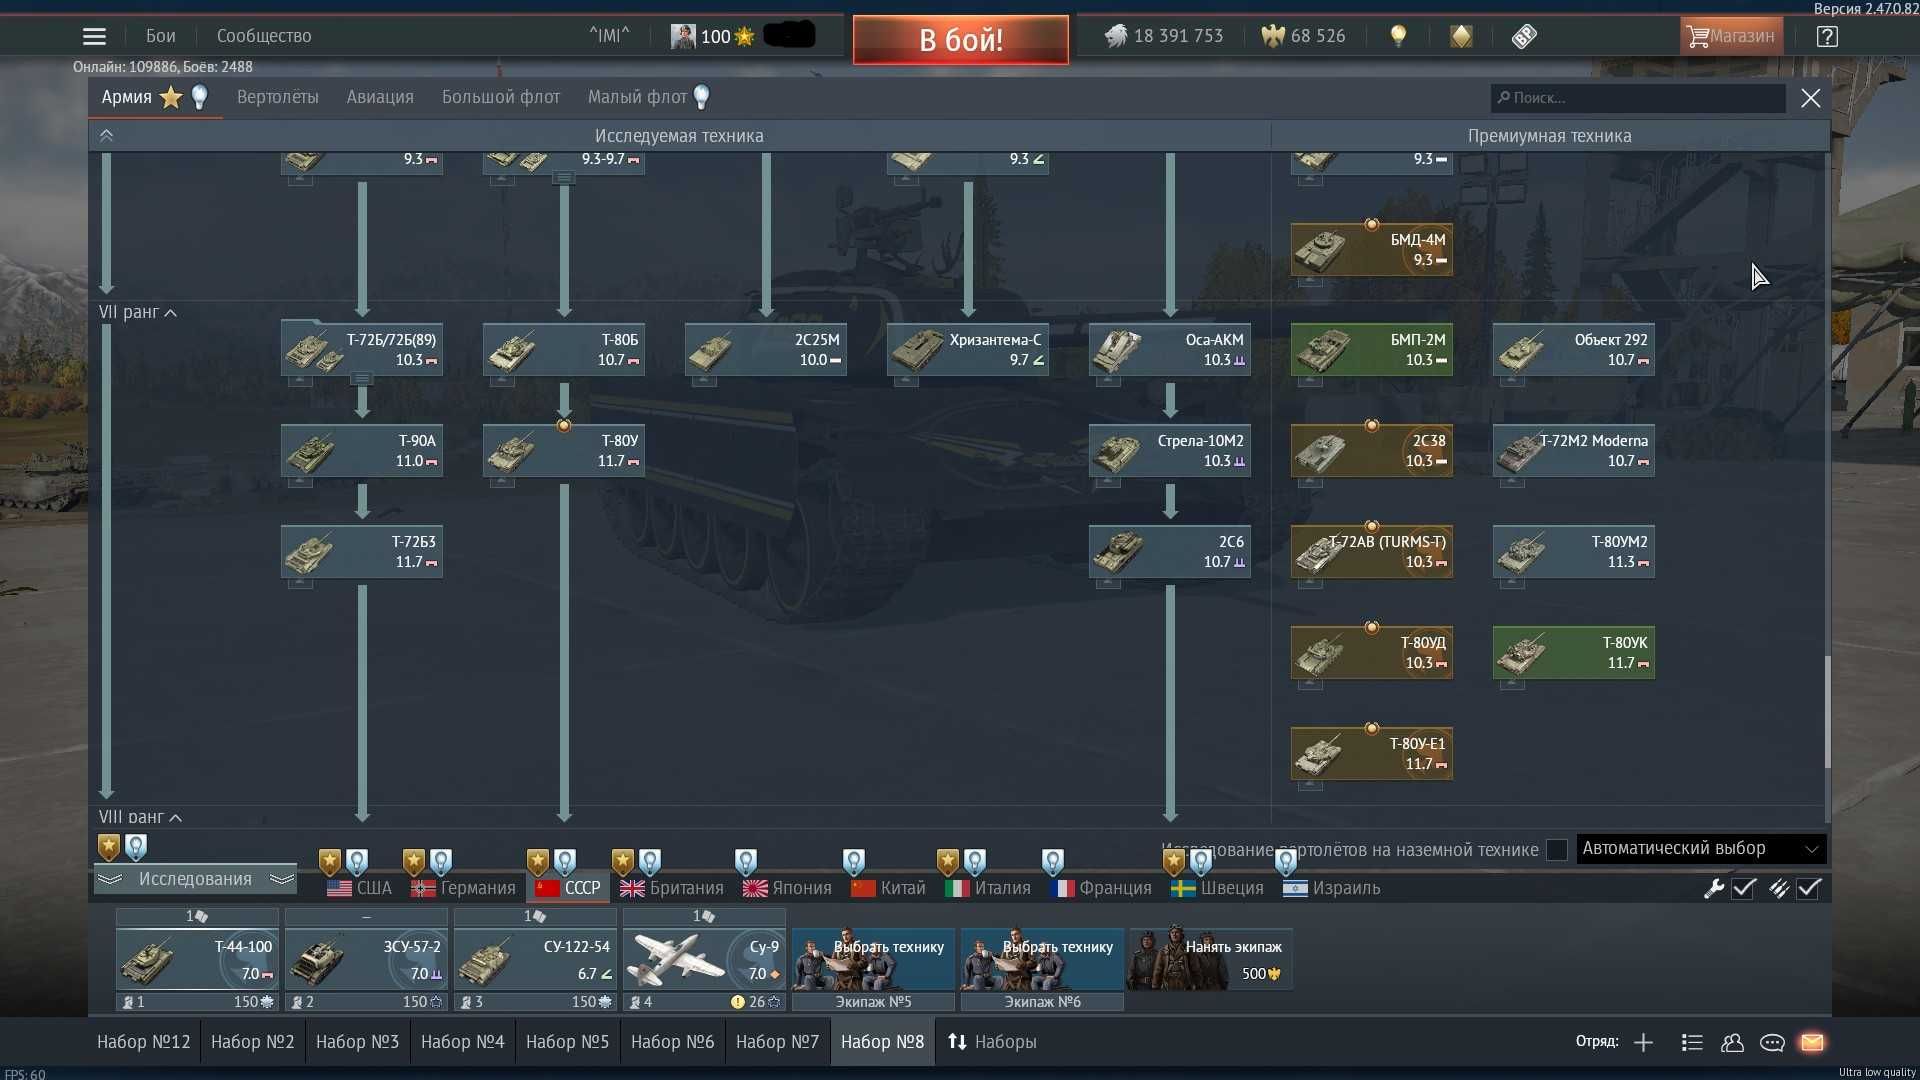Toggle helicopter research on ground vehicles checkbox
The height and width of the screenshot is (1080, 1920).
[x=1556, y=850]
